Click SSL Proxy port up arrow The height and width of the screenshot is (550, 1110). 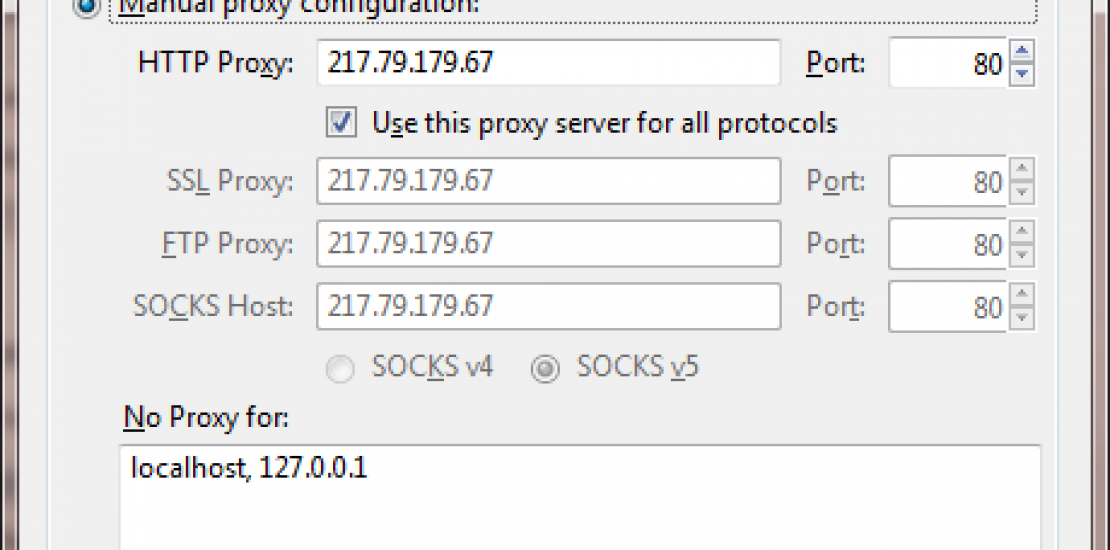coord(1022,170)
